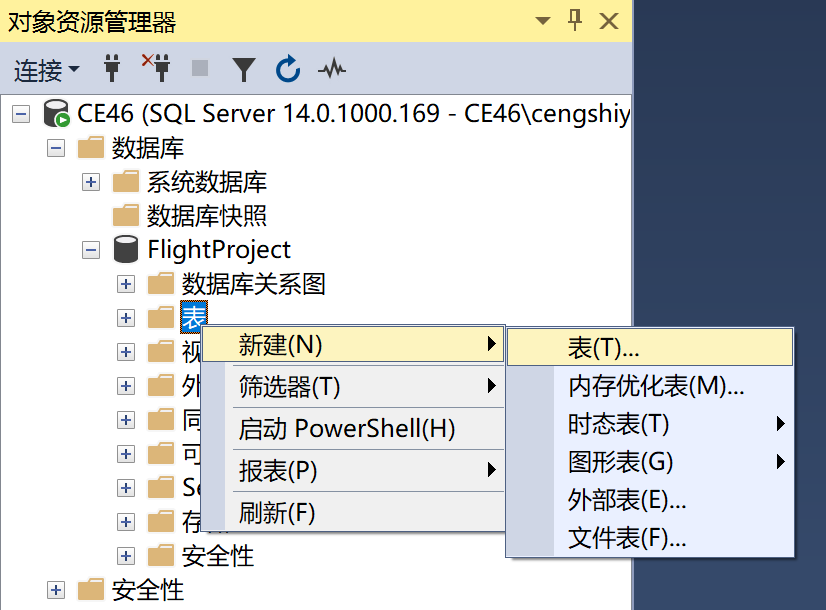
Task: Select the bottom 安全性 tree label
Action: point(148,590)
